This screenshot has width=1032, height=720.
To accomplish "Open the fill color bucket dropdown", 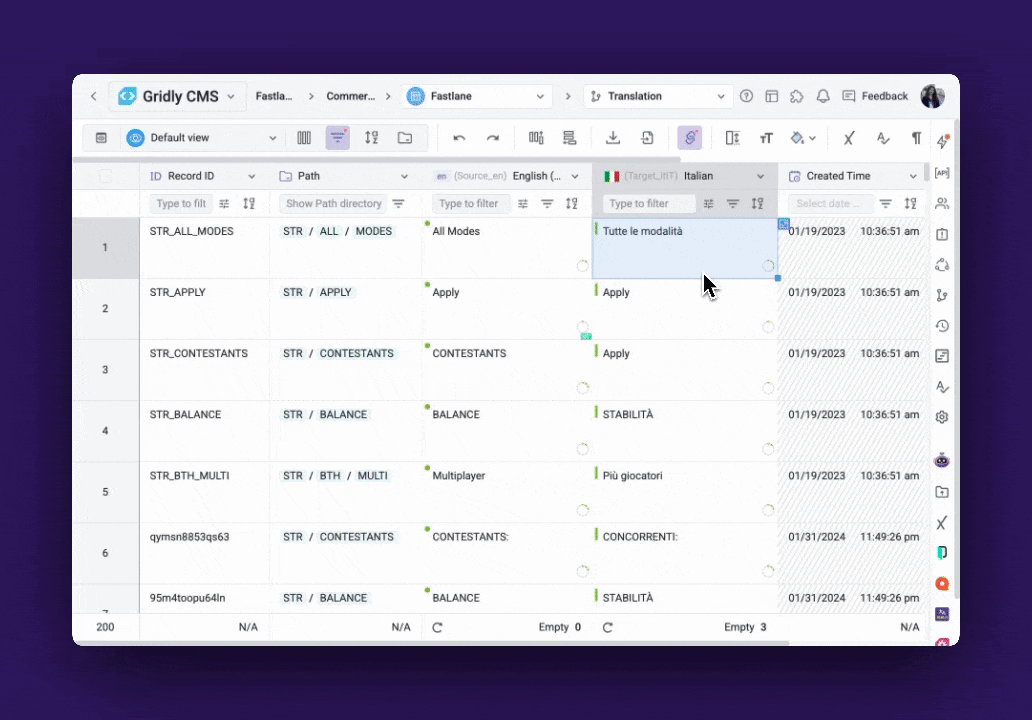I will [803, 138].
